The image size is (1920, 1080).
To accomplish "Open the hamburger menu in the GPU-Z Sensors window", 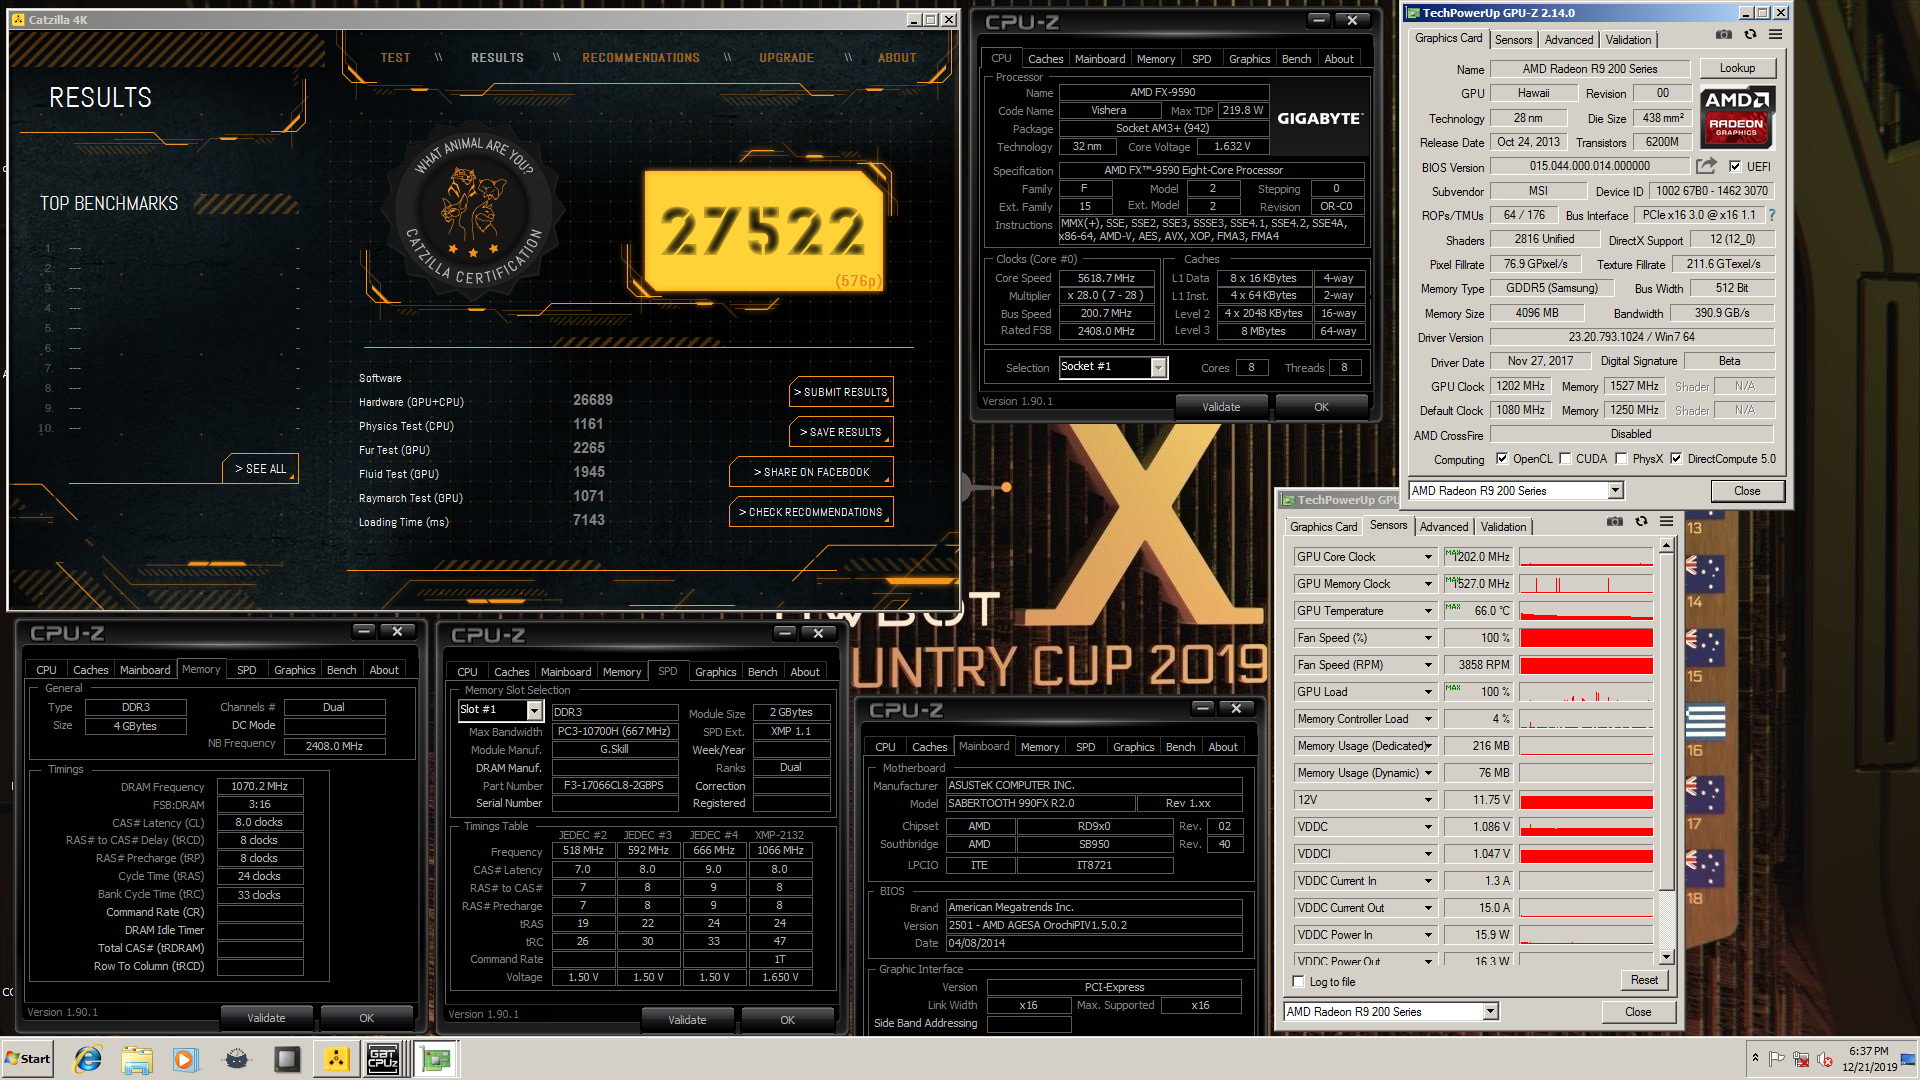I will coord(1667,522).
